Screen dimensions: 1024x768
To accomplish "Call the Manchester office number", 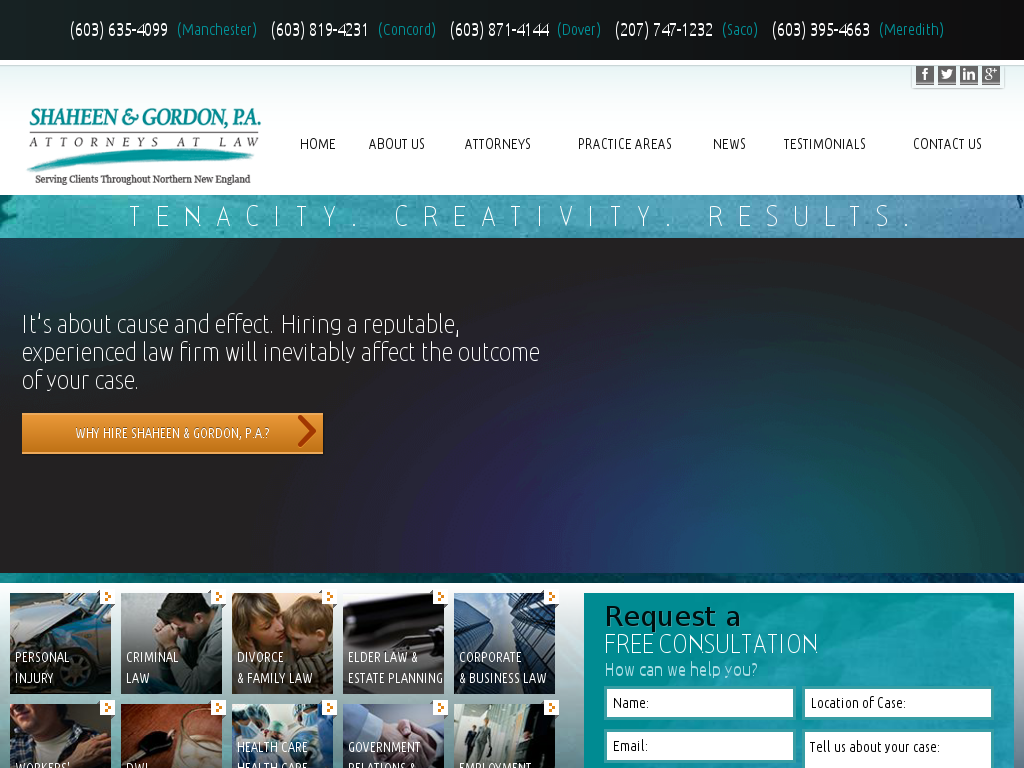I will pyautogui.click(x=119, y=30).
